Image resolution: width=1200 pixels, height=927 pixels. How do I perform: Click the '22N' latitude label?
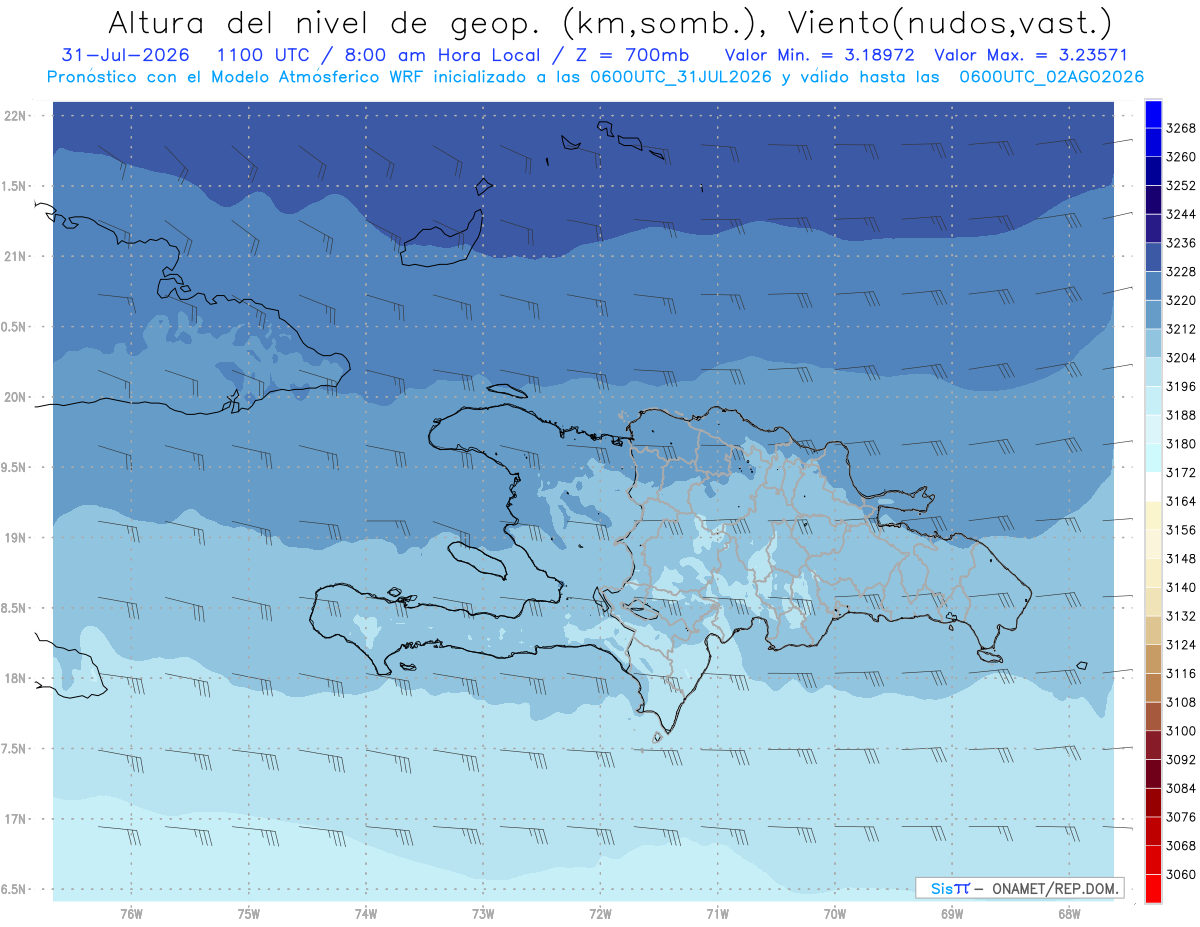coord(15,116)
